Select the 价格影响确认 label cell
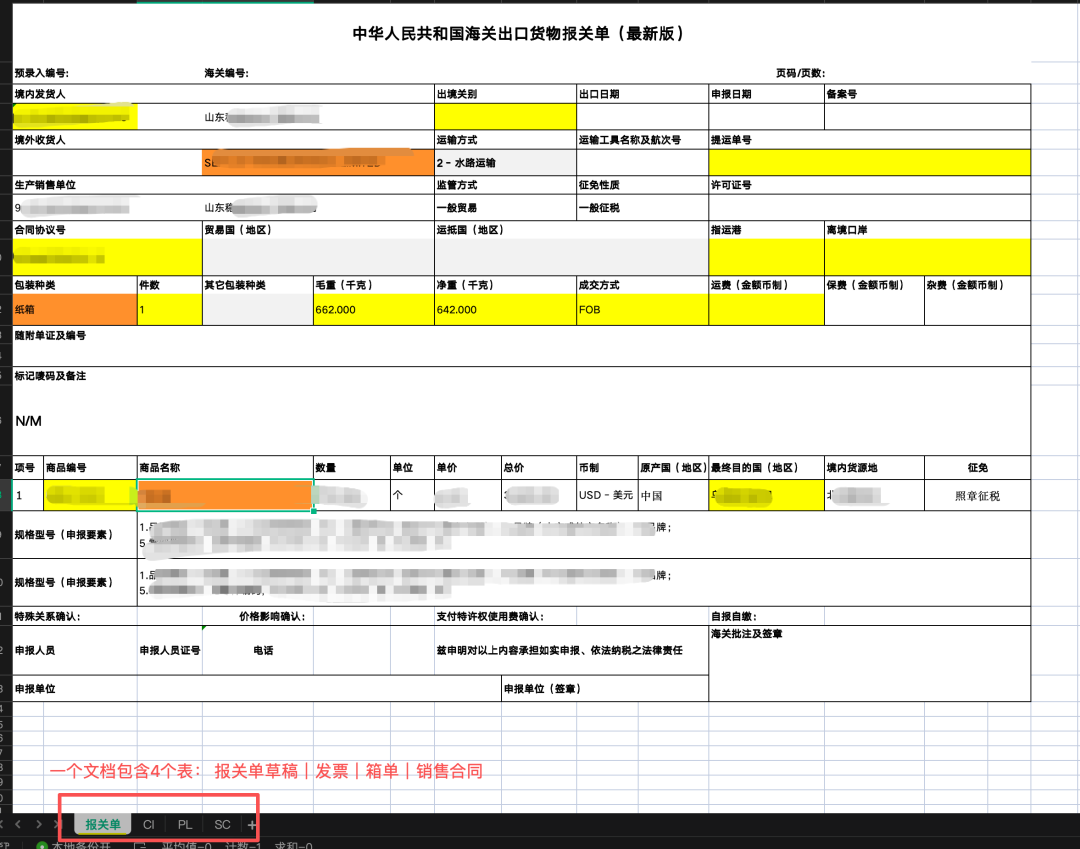This screenshot has width=1080, height=849. (x=271, y=616)
